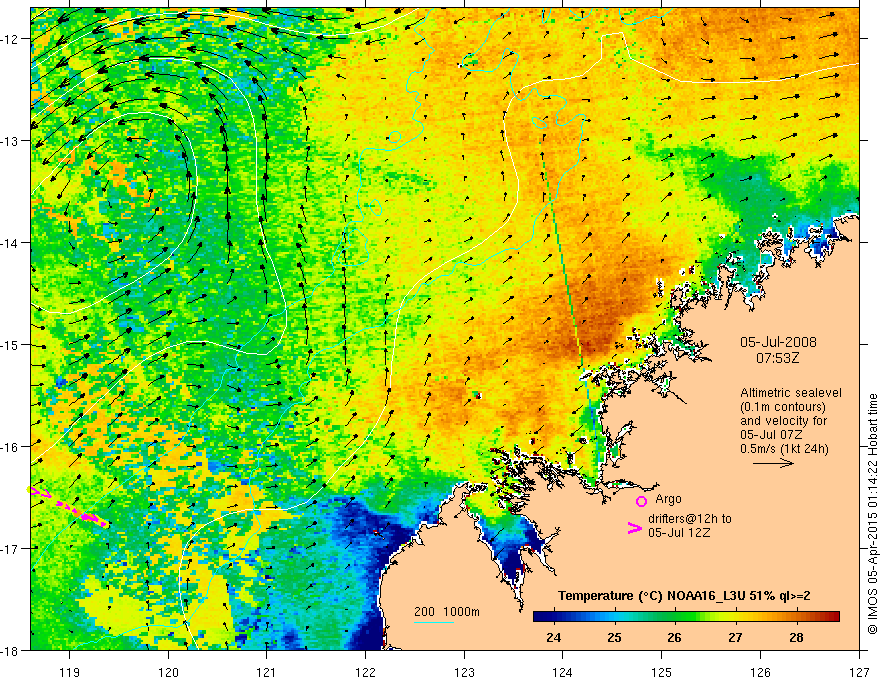Click the colorbar tick label 27

pyautogui.click(x=735, y=637)
